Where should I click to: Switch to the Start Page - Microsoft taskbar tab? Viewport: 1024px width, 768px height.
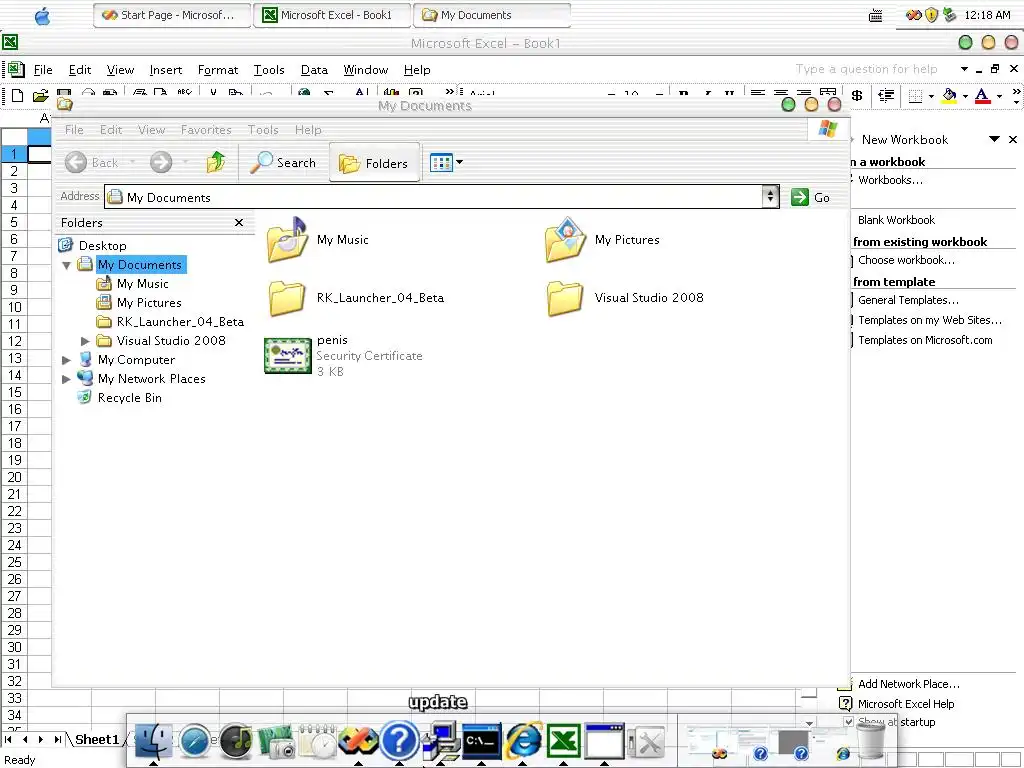[x=172, y=15]
